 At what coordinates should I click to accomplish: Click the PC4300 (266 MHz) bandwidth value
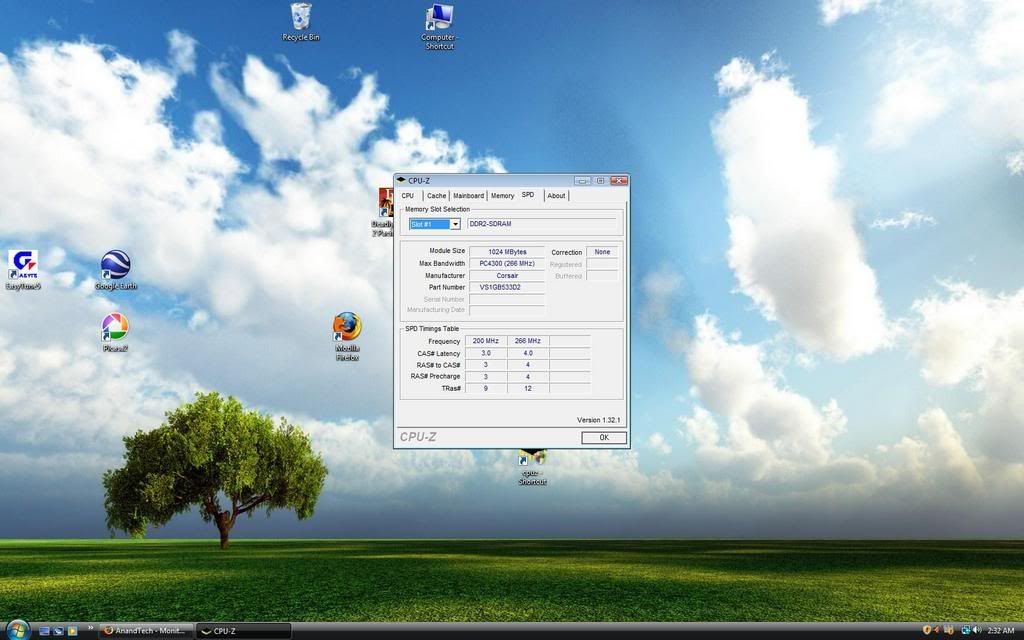[507, 263]
